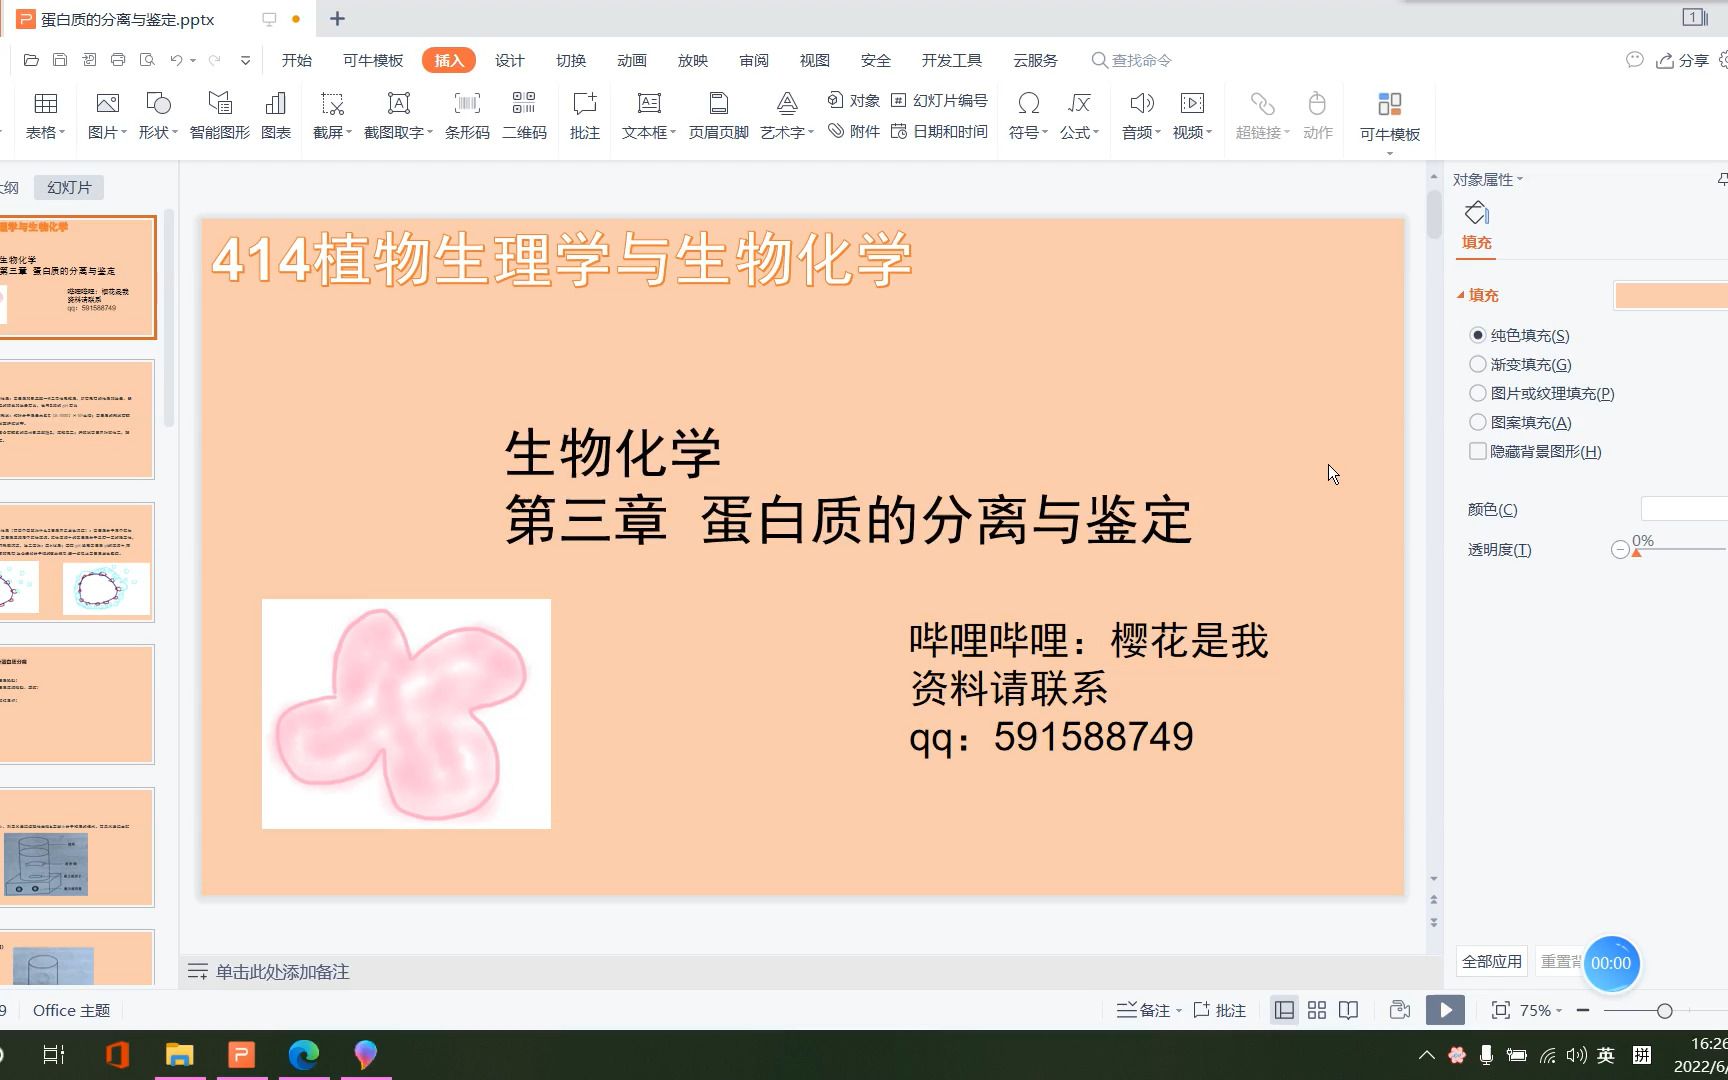Screen dimensions: 1728x1080
Task: Toggle Normal view in status bar
Action: point(1284,1010)
